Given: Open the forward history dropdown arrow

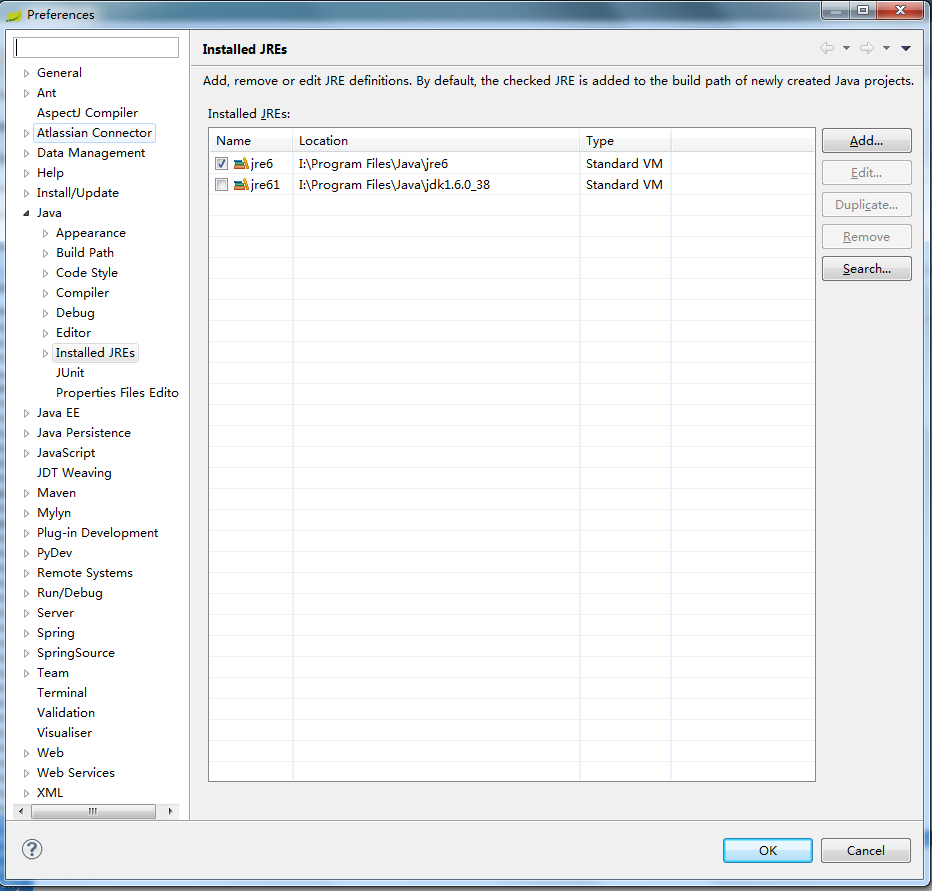Looking at the screenshot, I should 886,48.
